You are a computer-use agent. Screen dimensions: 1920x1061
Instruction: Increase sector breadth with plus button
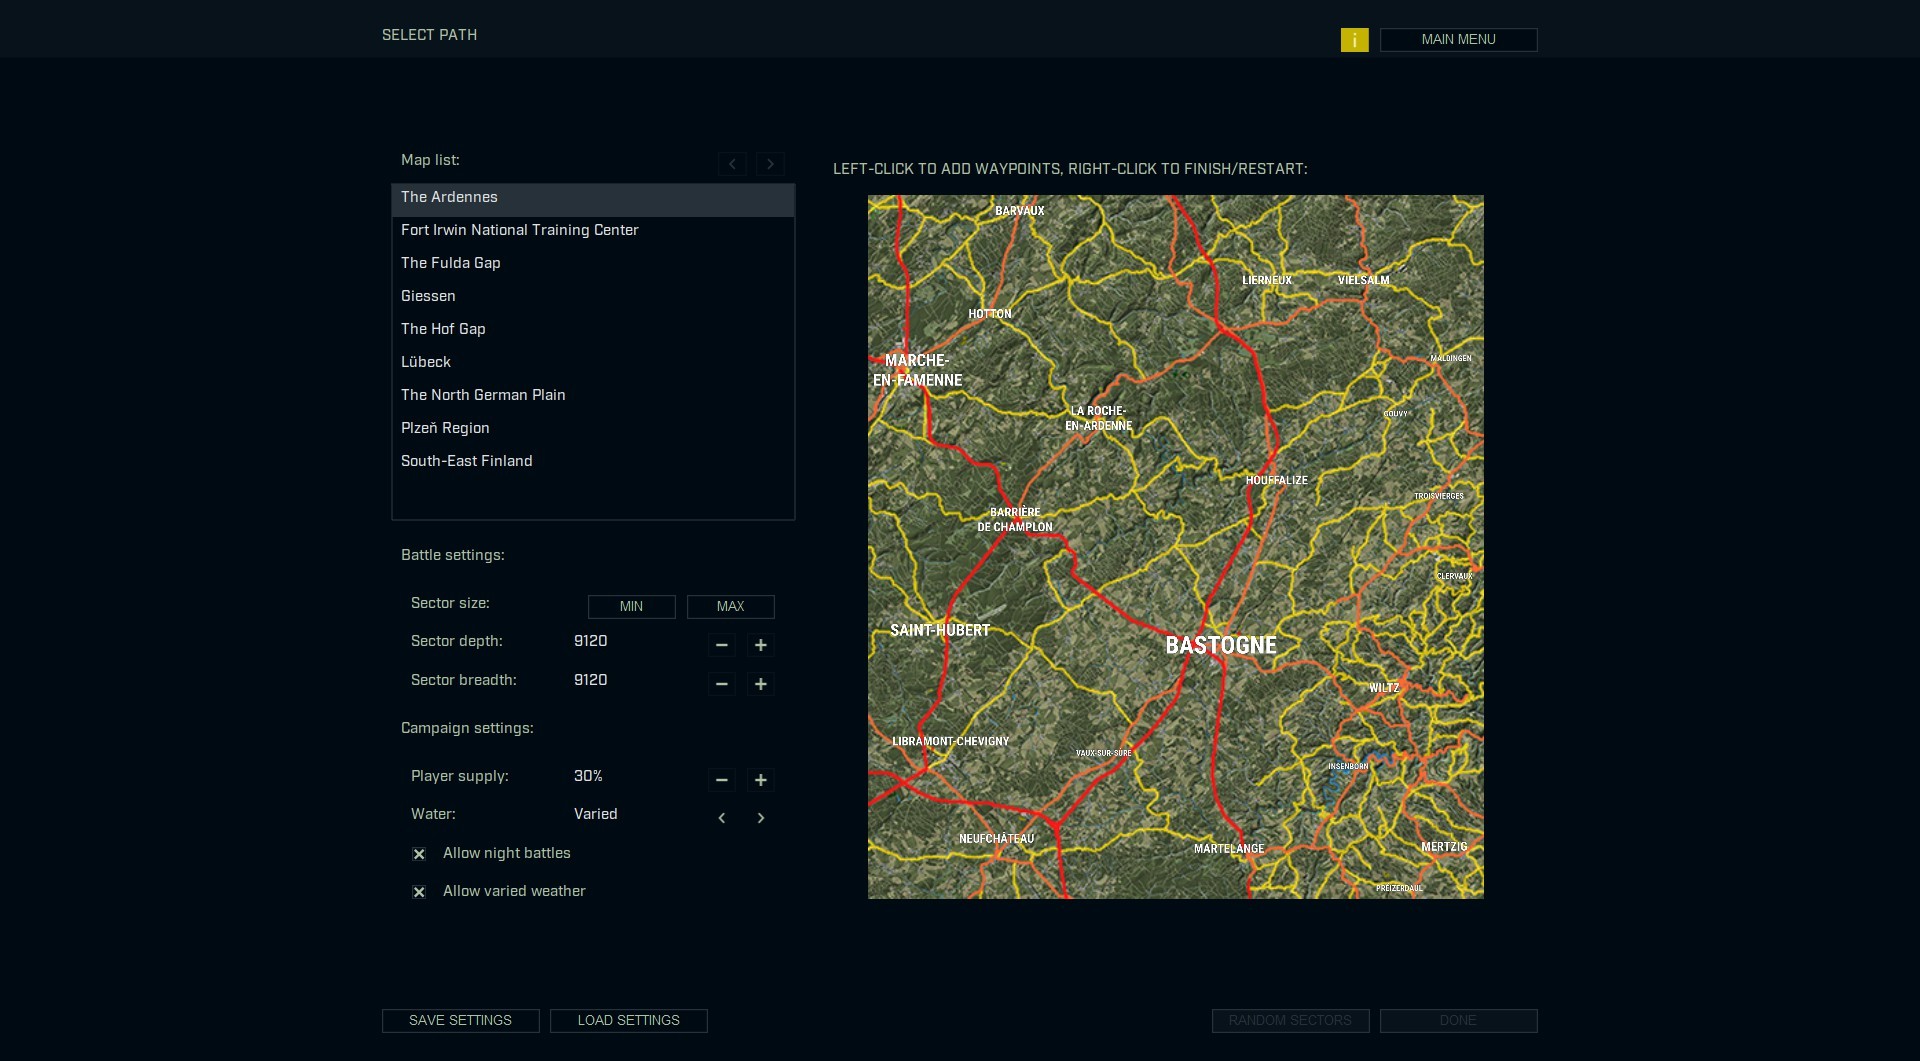[760, 684]
